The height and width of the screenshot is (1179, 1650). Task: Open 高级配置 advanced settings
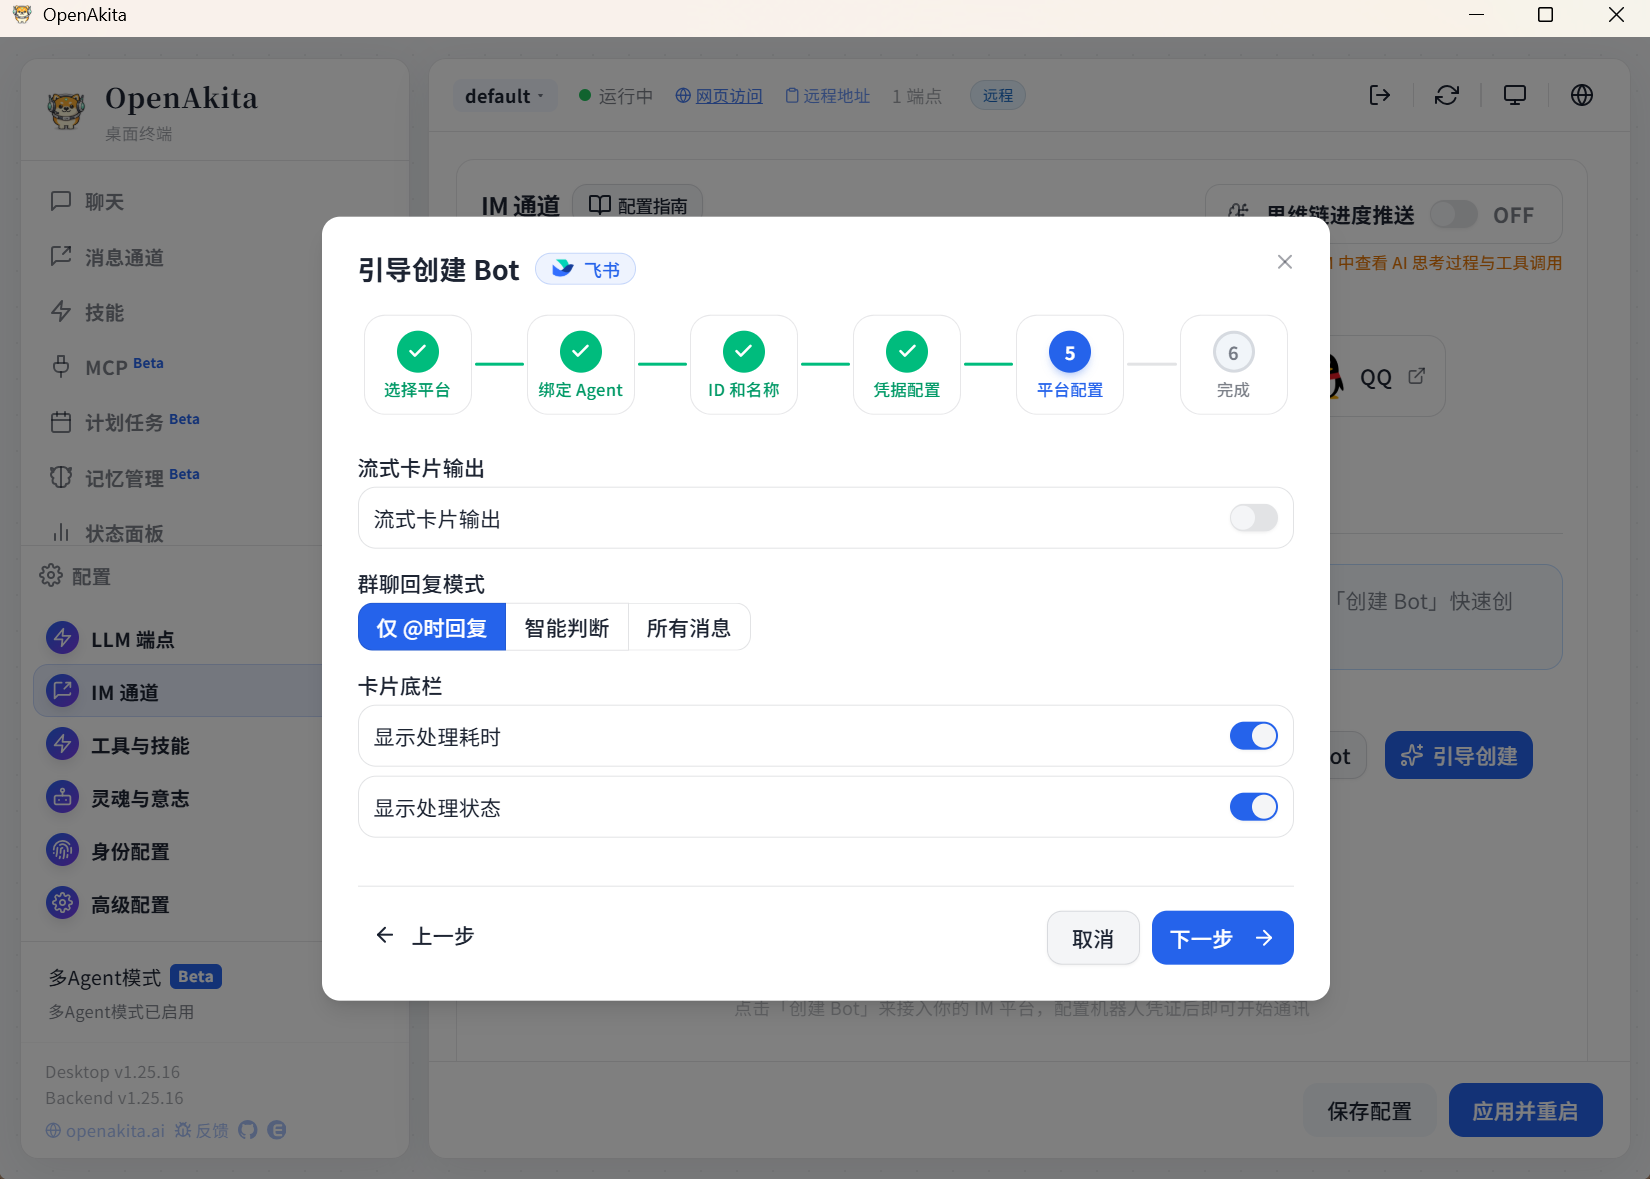(108, 904)
